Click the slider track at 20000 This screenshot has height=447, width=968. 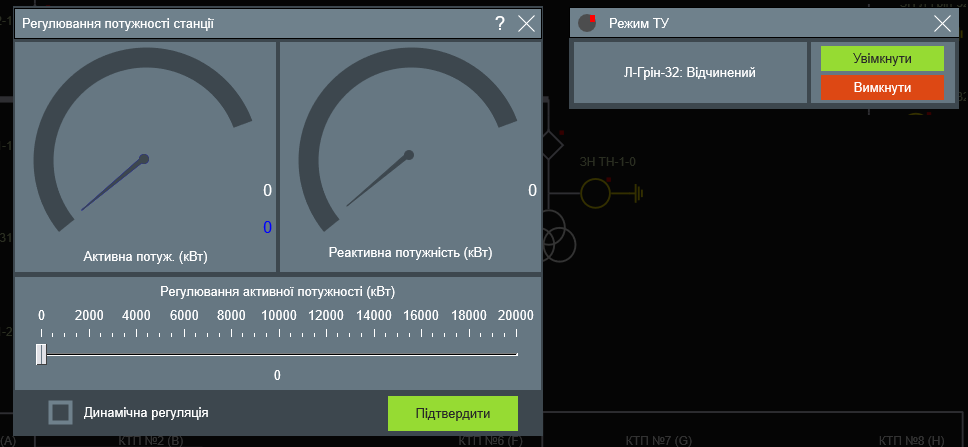click(516, 354)
